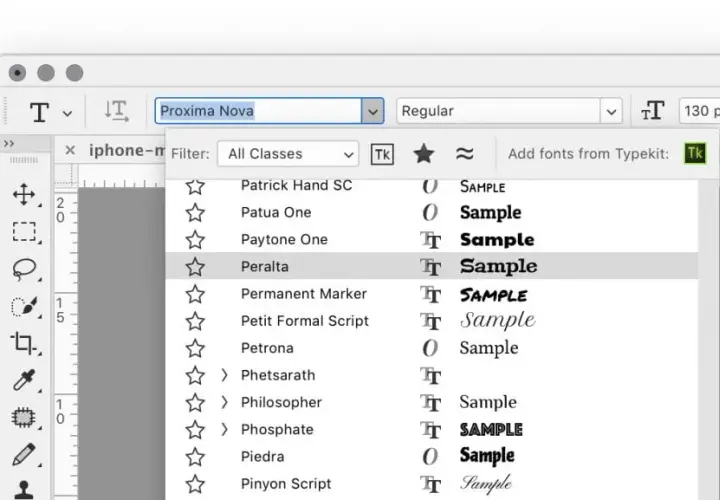
Task: Close the iphone document tab
Action: click(70, 150)
